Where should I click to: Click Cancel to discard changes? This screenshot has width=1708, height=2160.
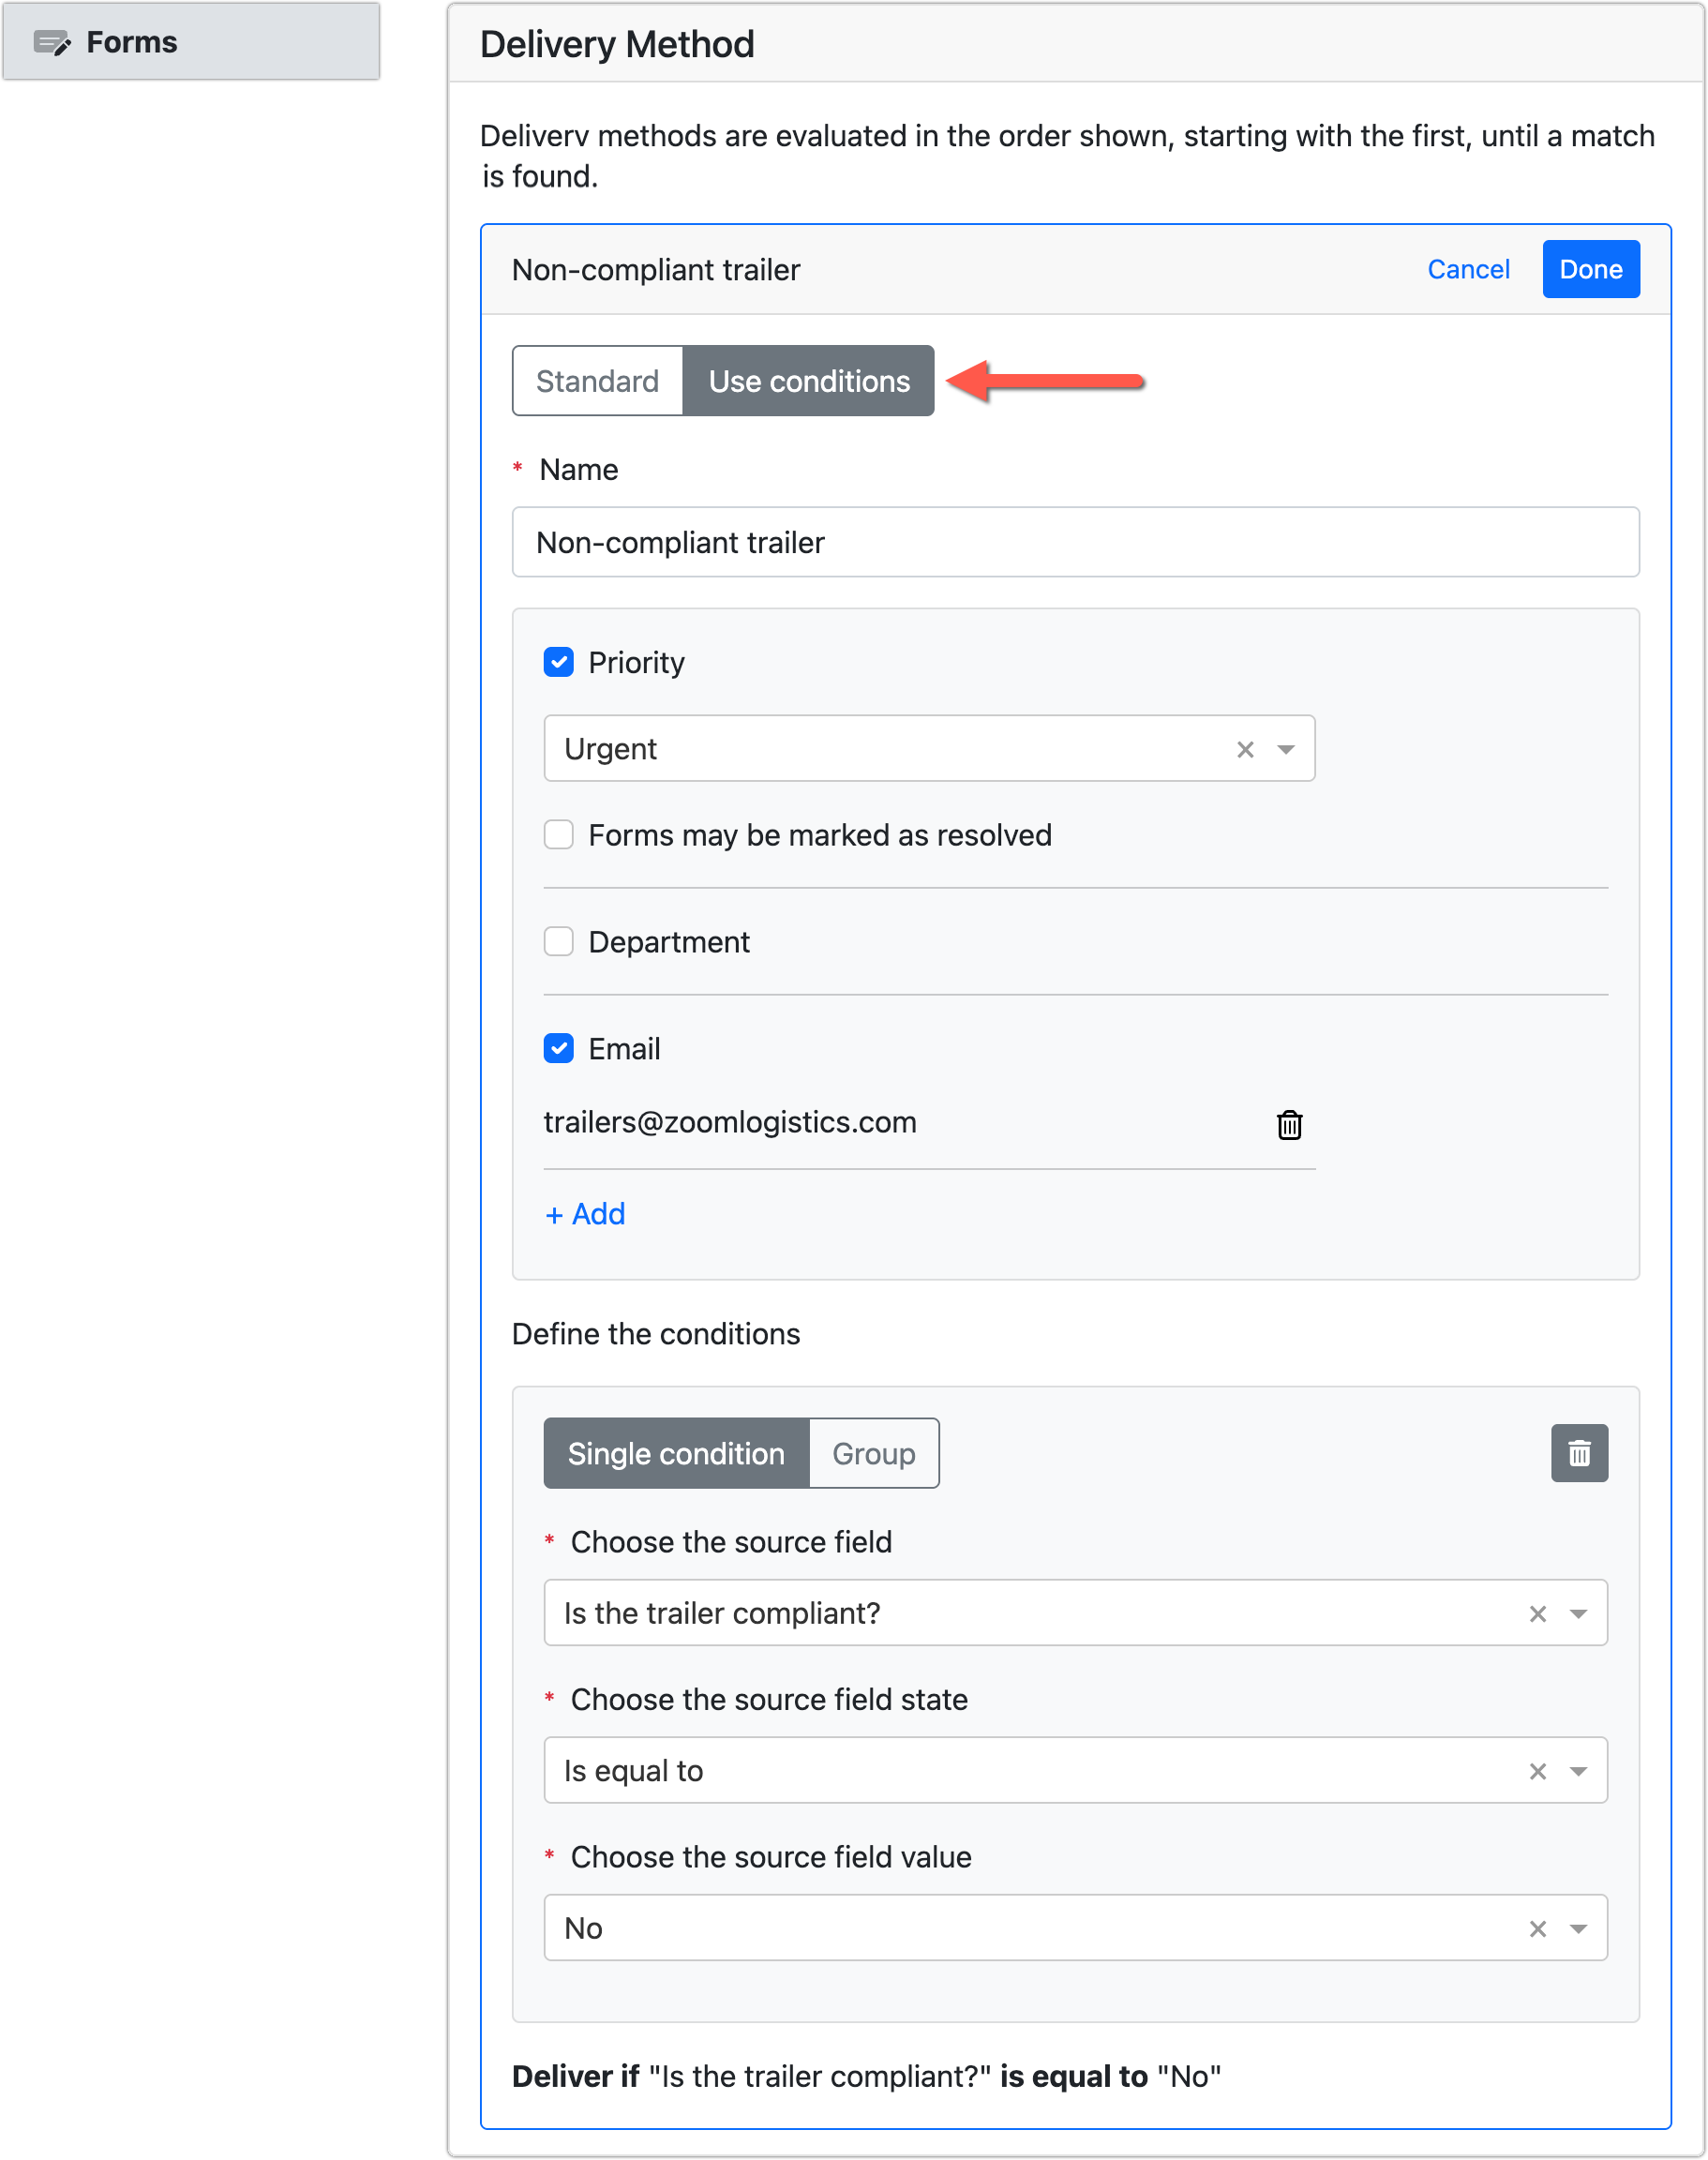click(1468, 268)
